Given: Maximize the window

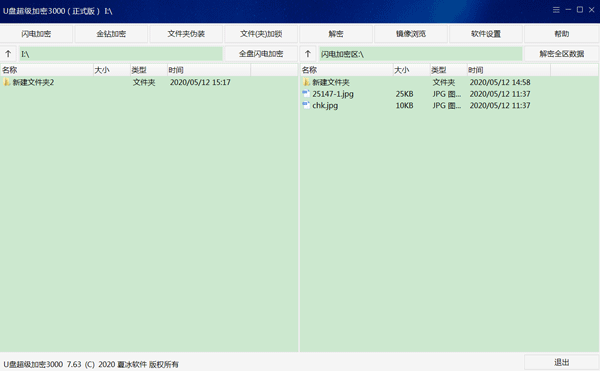Looking at the screenshot, I should click(x=580, y=10).
